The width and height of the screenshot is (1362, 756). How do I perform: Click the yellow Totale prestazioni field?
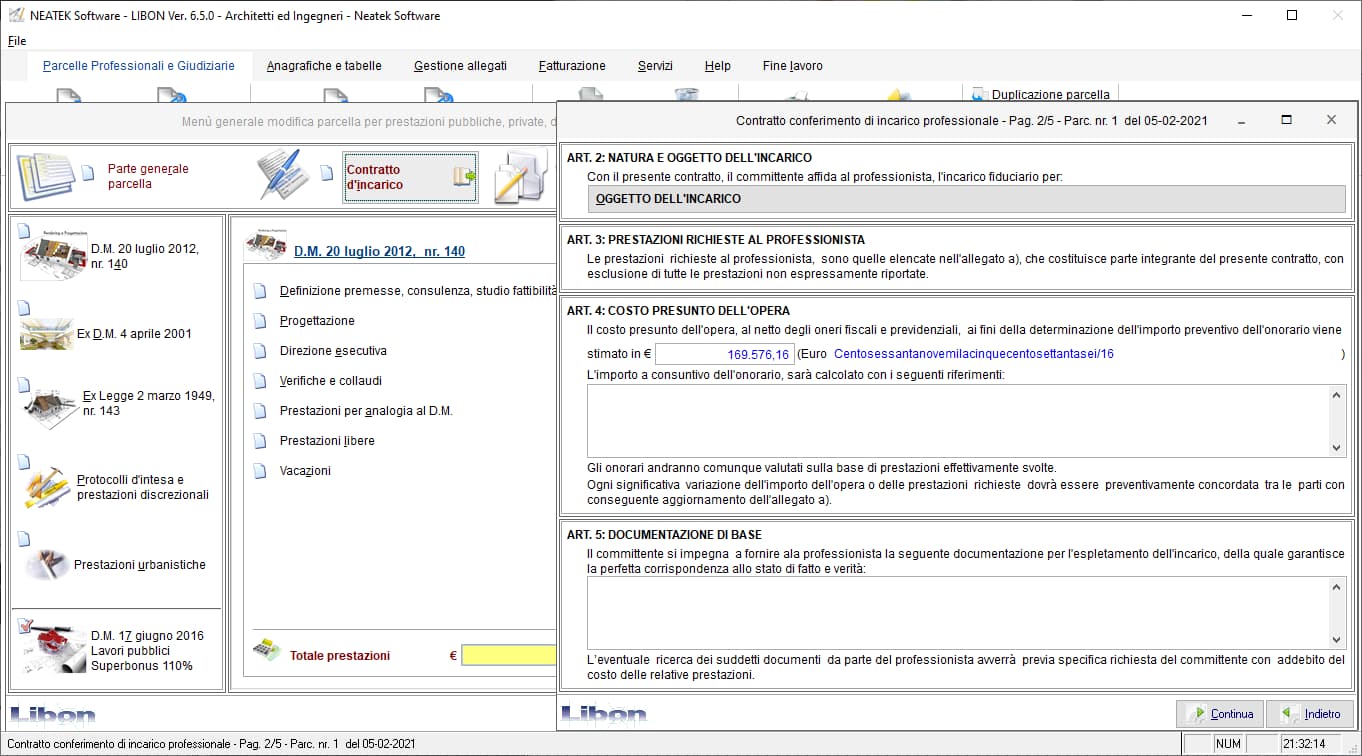508,655
